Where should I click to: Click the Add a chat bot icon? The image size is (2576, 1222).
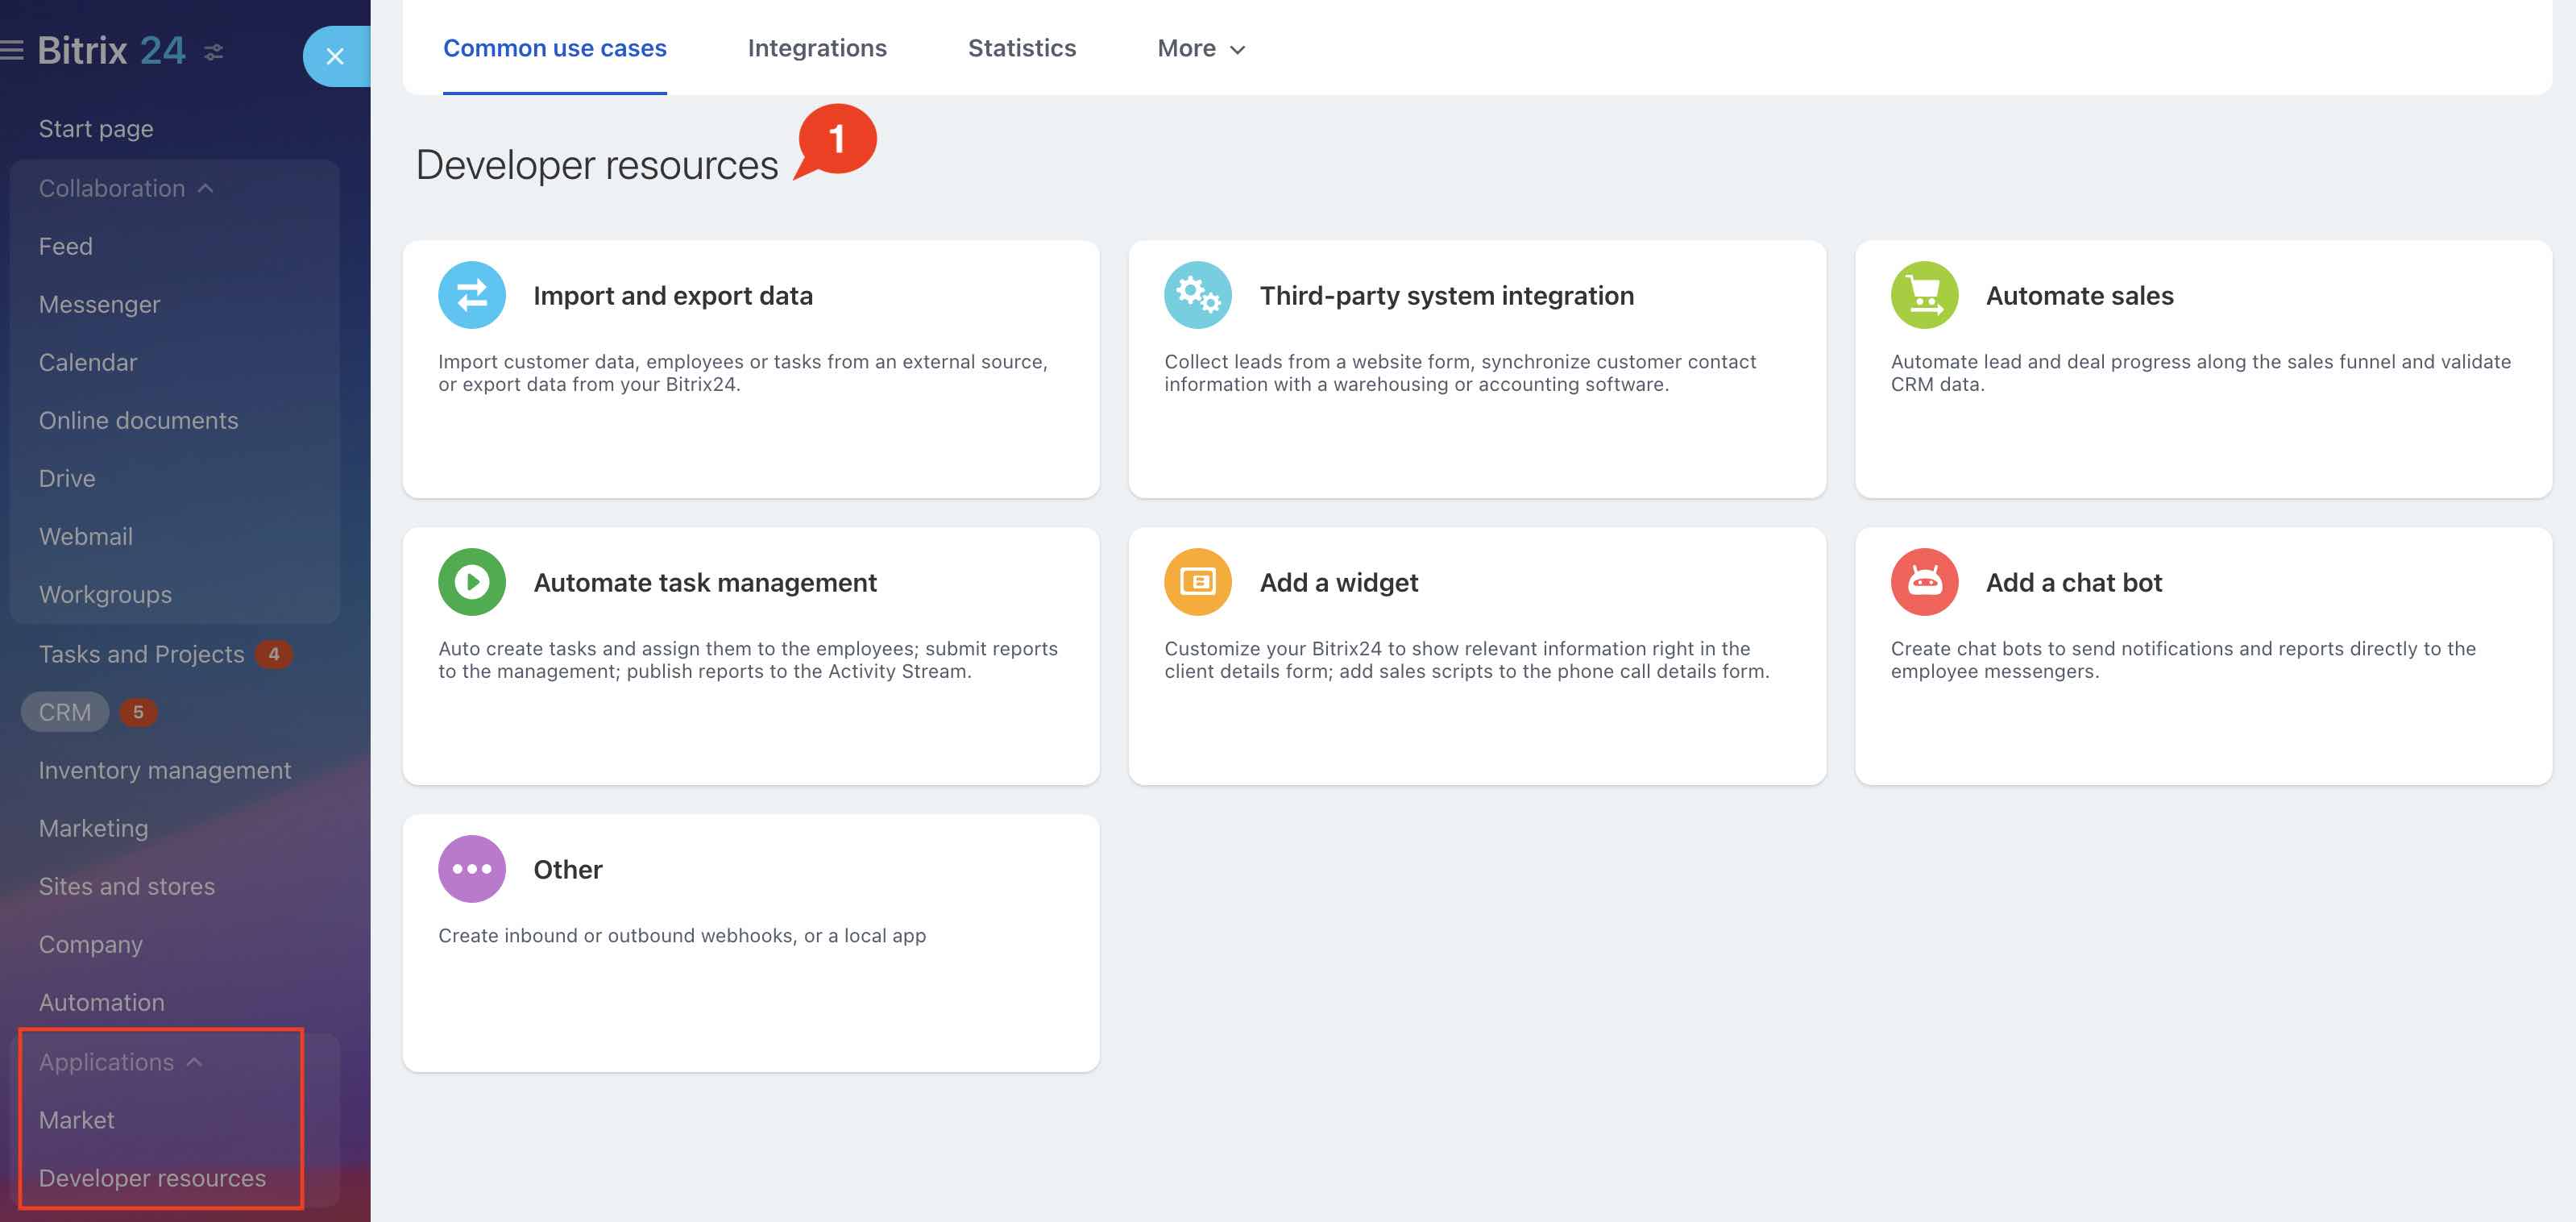(x=1923, y=581)
